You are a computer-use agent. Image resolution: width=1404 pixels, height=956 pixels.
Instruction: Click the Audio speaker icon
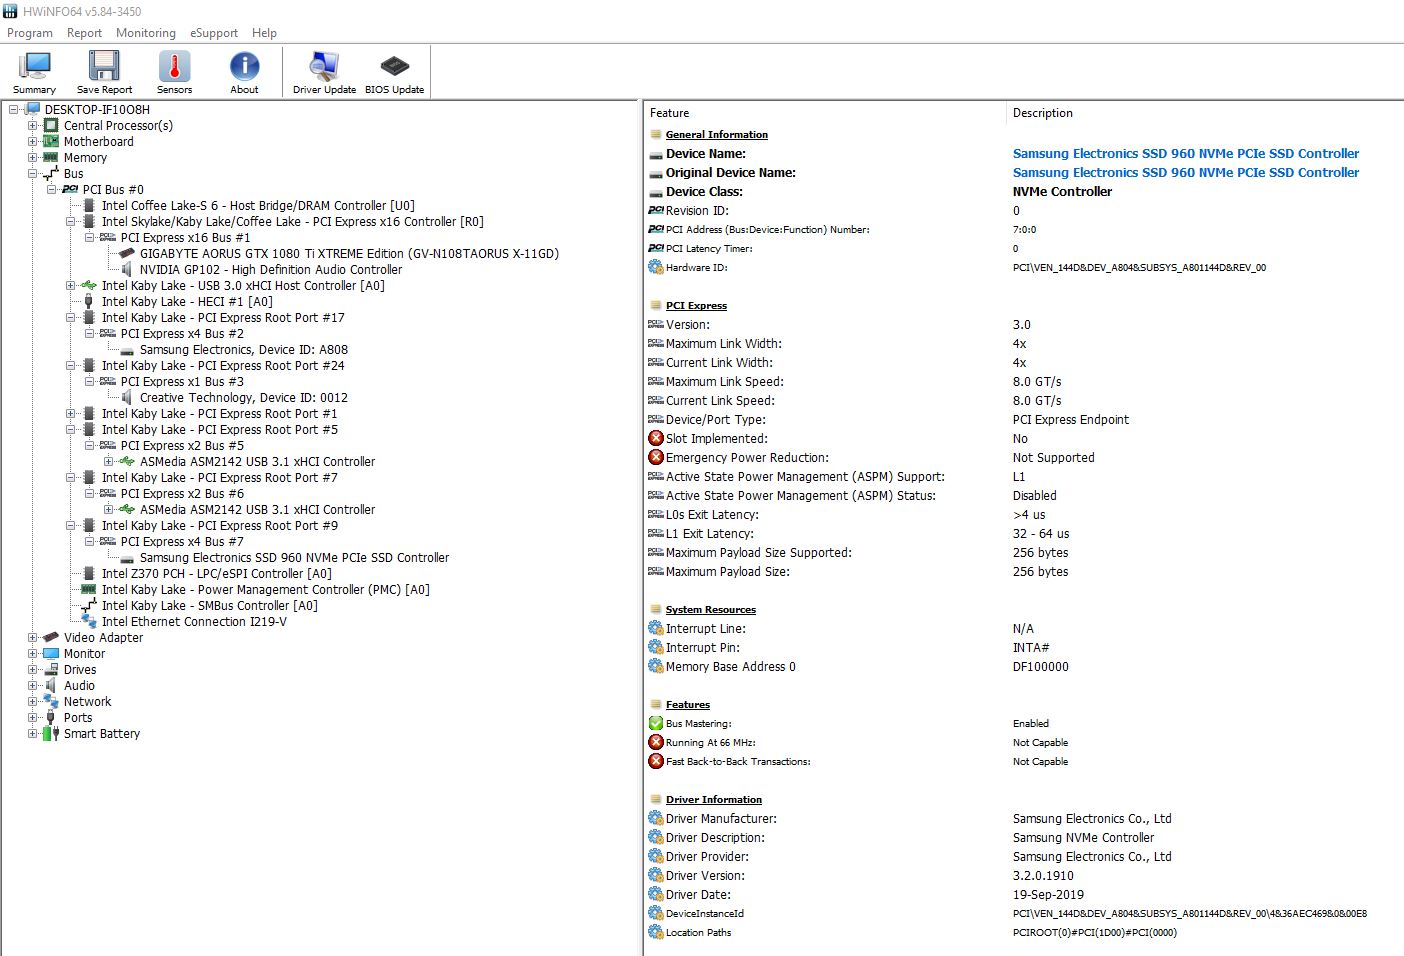tap(51, 686)
